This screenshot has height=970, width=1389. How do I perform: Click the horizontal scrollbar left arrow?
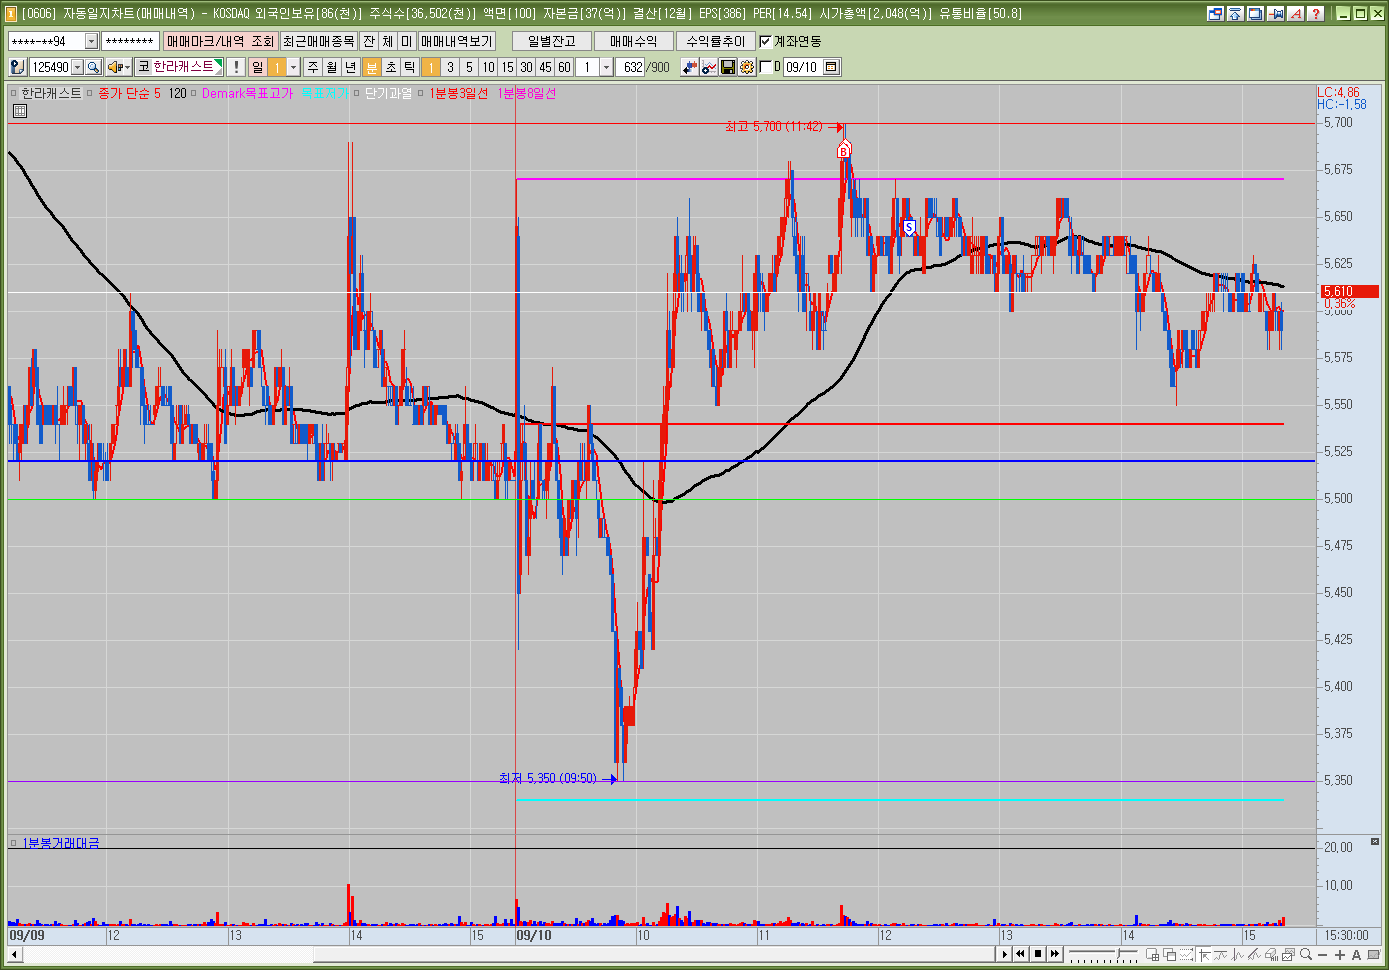point(14,955)
